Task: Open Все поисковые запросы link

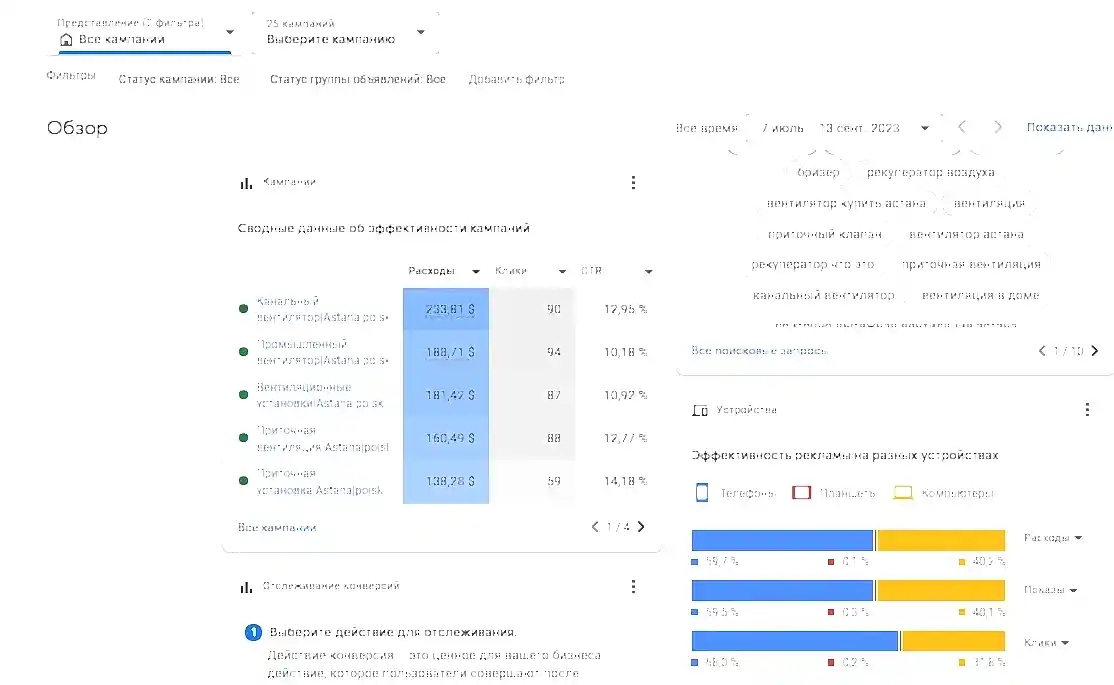Action: coord(759,351)
